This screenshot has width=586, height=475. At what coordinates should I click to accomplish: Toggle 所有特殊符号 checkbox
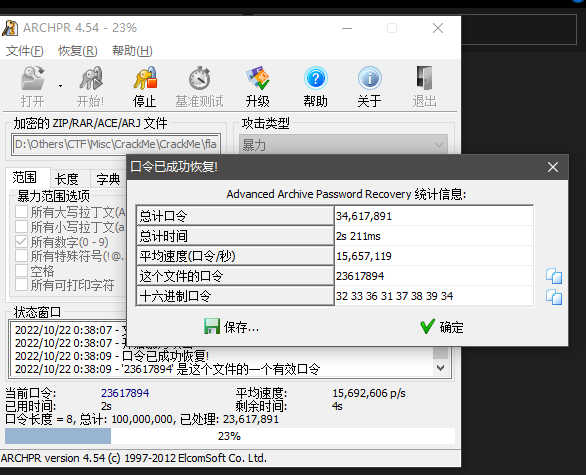click(21, 256)
